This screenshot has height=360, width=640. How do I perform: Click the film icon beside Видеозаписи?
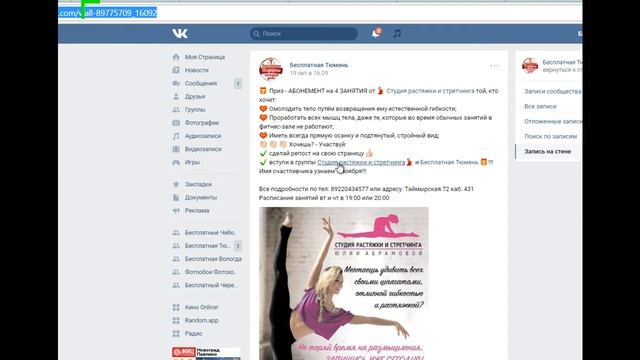click(176, 149)
